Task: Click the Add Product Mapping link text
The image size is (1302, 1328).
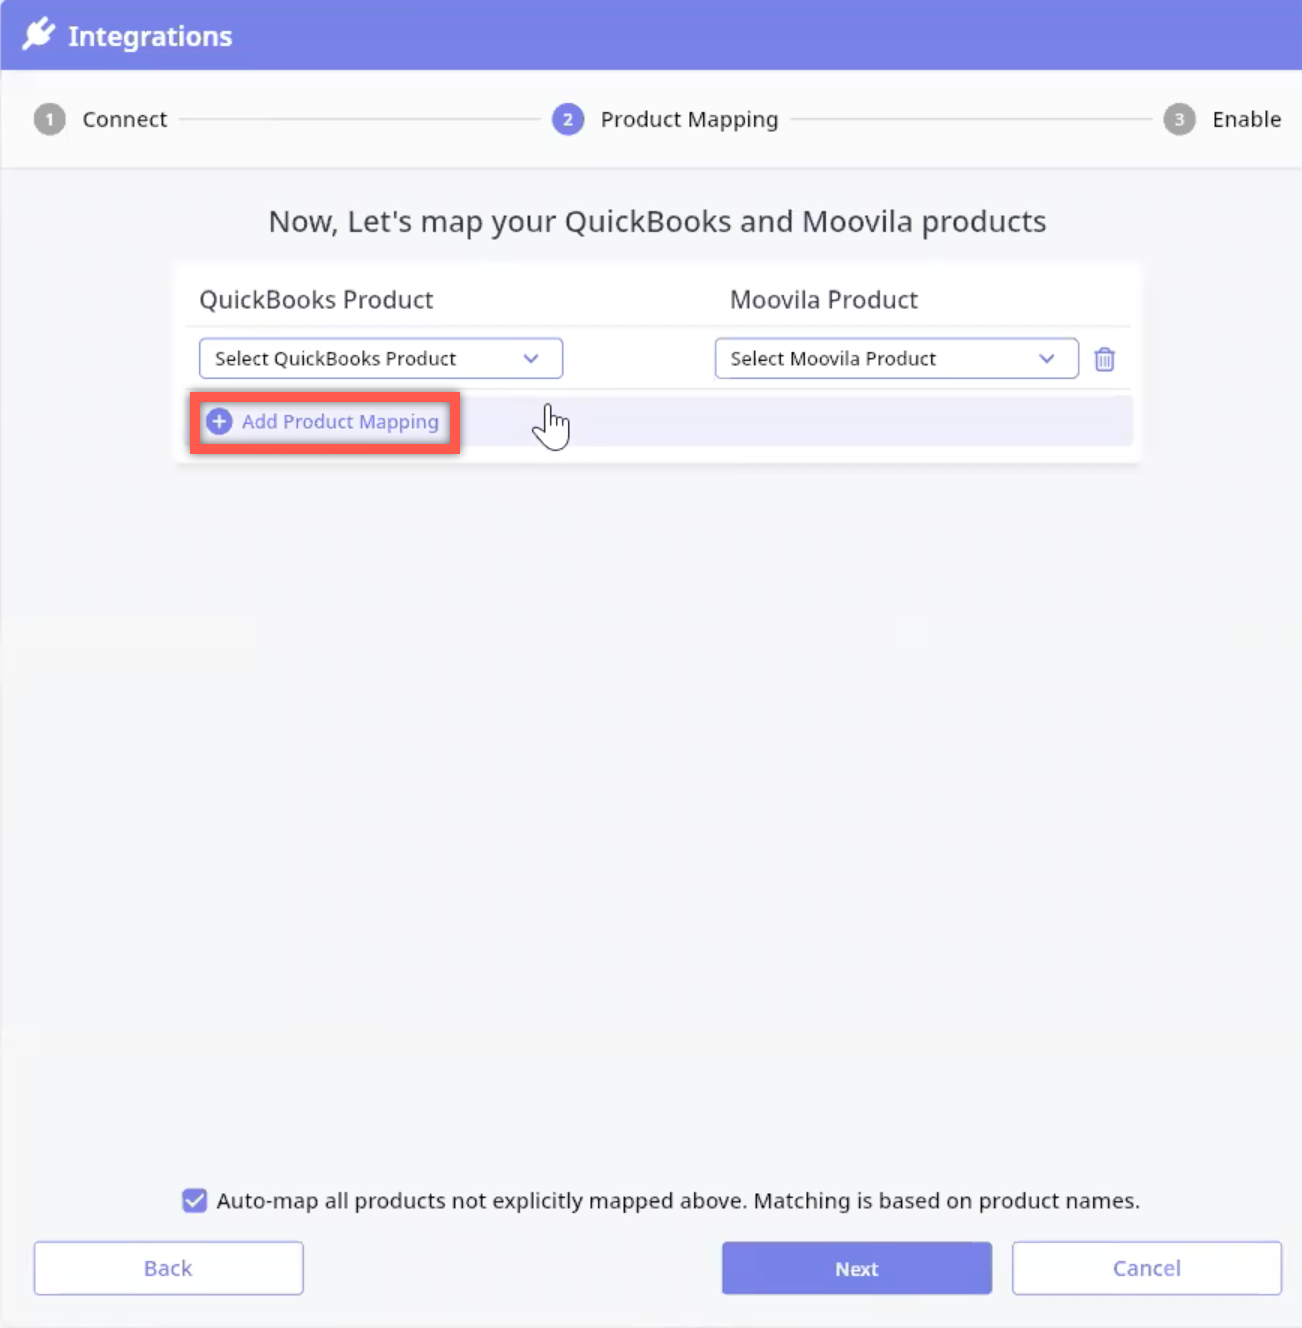Action: (x=340, y=422)
